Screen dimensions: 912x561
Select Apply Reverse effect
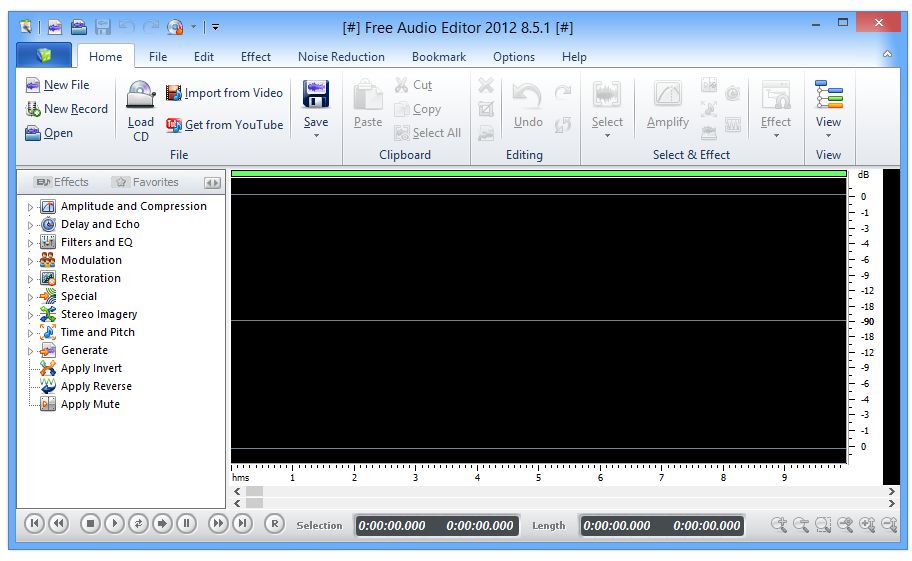pyautogui.click(x=86, y=386)
